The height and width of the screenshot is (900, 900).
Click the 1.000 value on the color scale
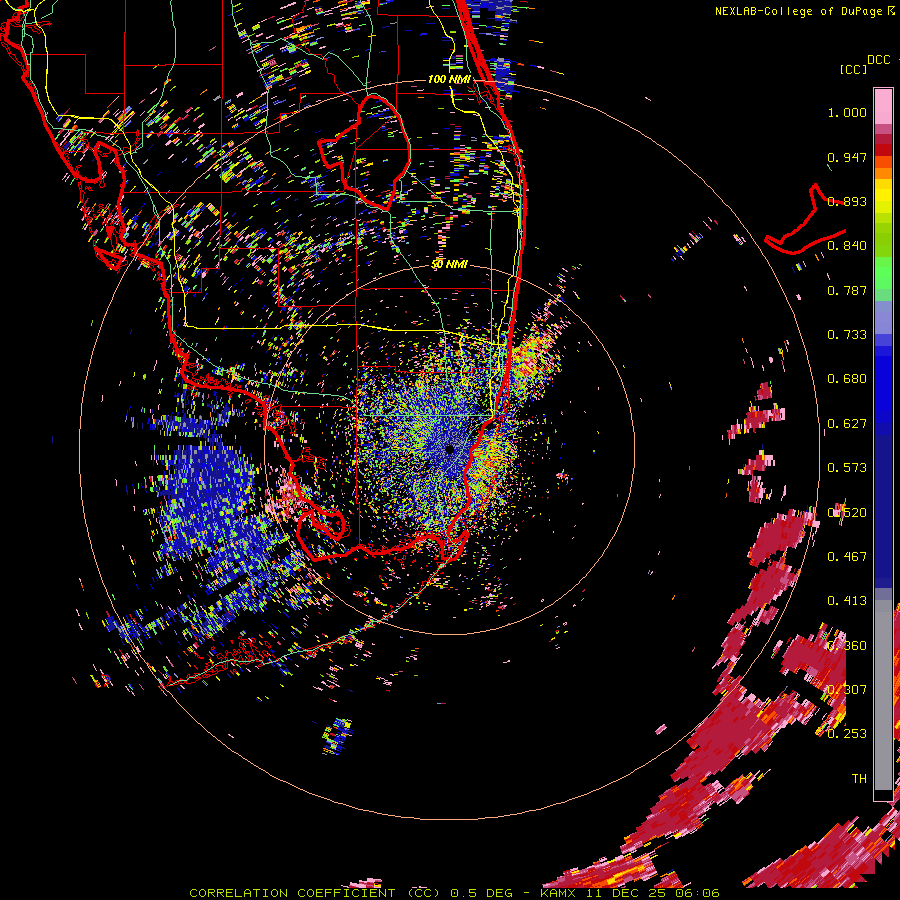[847, 112]
